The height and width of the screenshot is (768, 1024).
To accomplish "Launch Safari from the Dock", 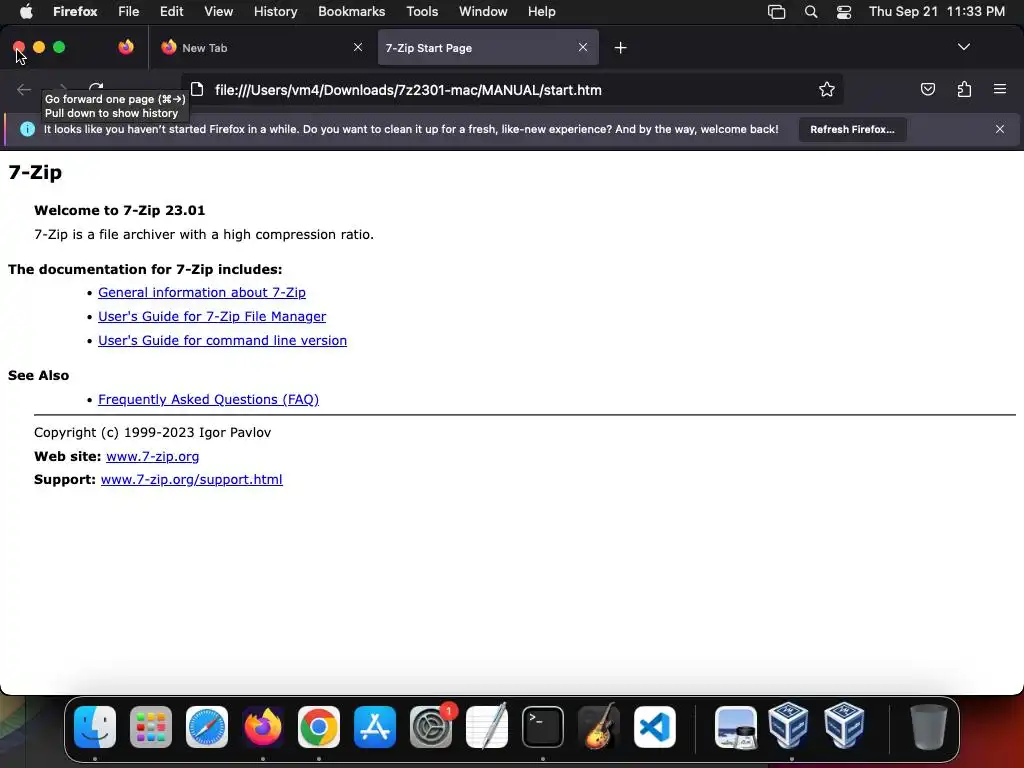I will click(207, 727).
